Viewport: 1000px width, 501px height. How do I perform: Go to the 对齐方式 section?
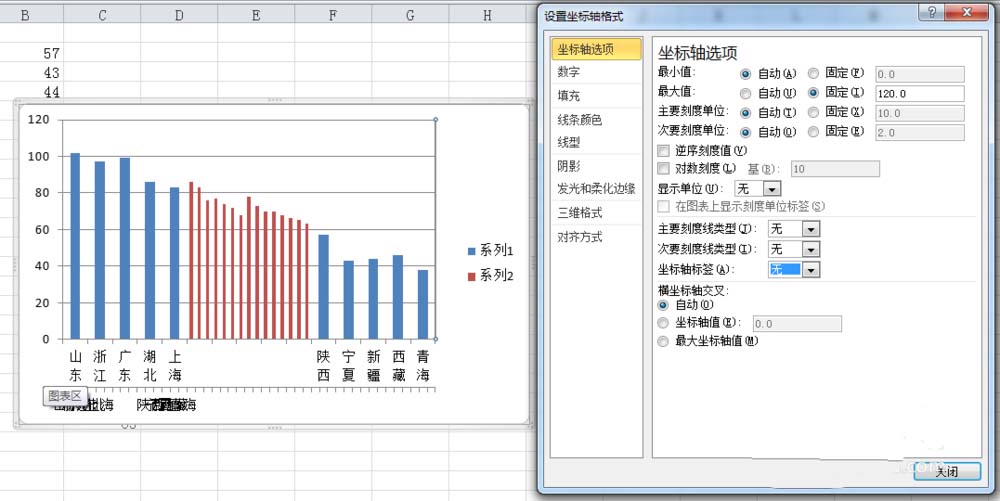580,237
